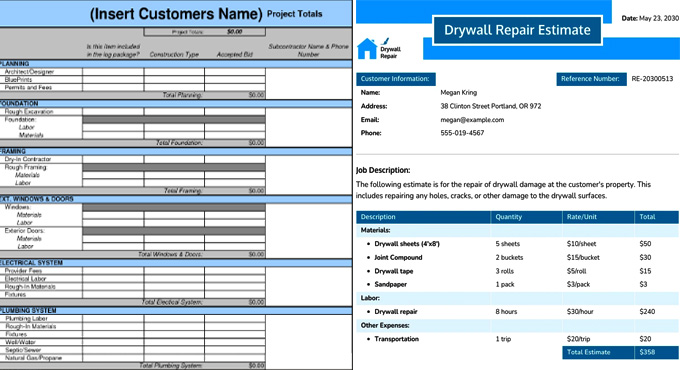Image resolution: width=680 pixels, height=370 pixels.
Task: Click the Project Totals $0.00 box
Action: [205, 32]
